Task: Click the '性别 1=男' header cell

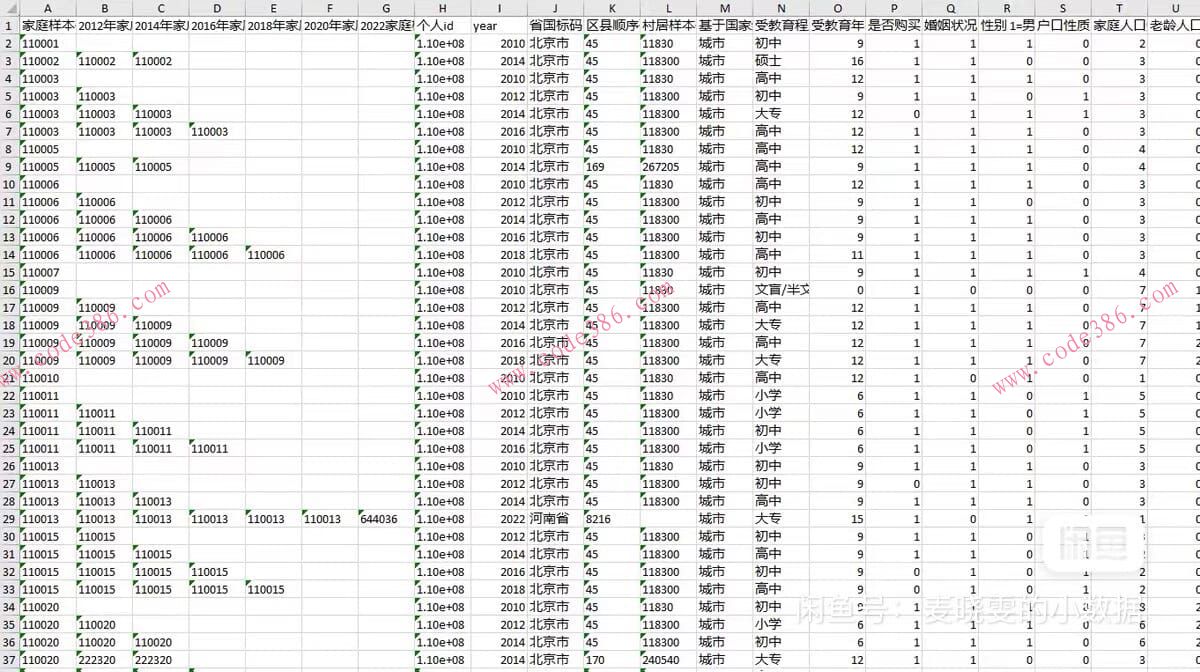Action: [x=1007, y=25]
